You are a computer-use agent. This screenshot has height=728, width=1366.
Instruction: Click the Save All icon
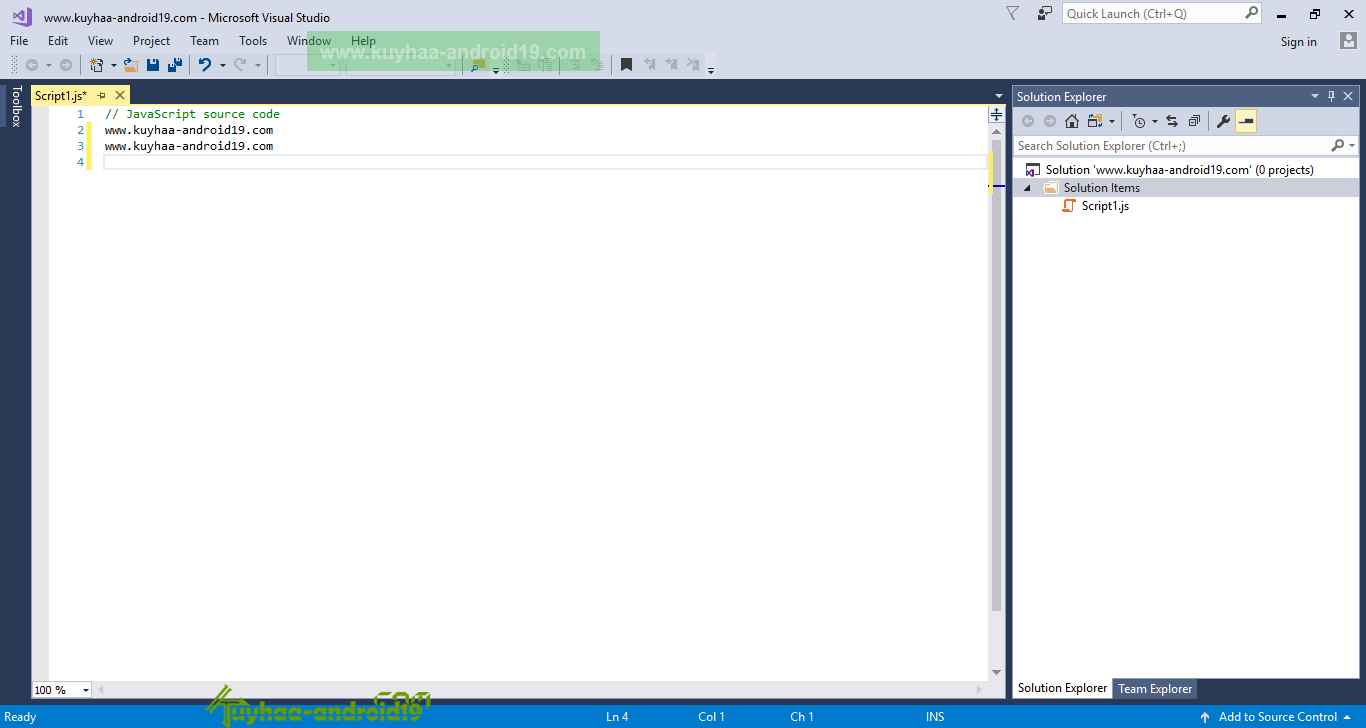tap(175, 65)
